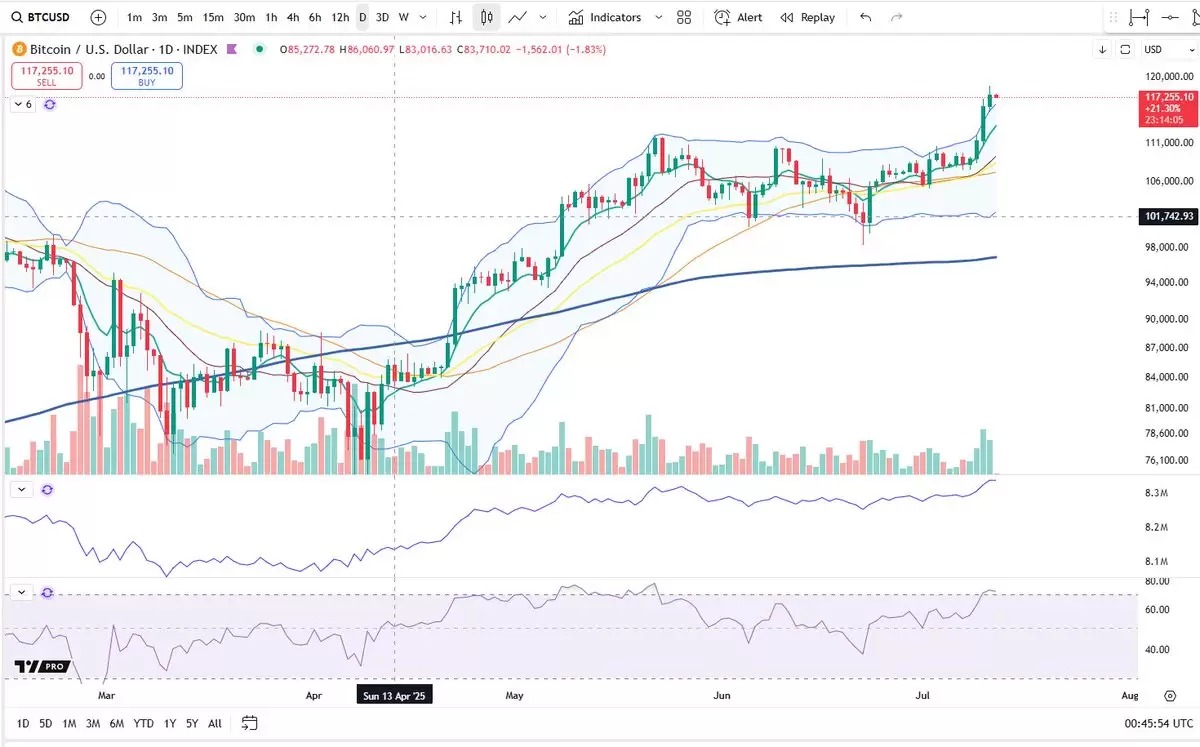The image size is (1200, 747).
Task: Set date range to 1D
Action: coord(22,723)
